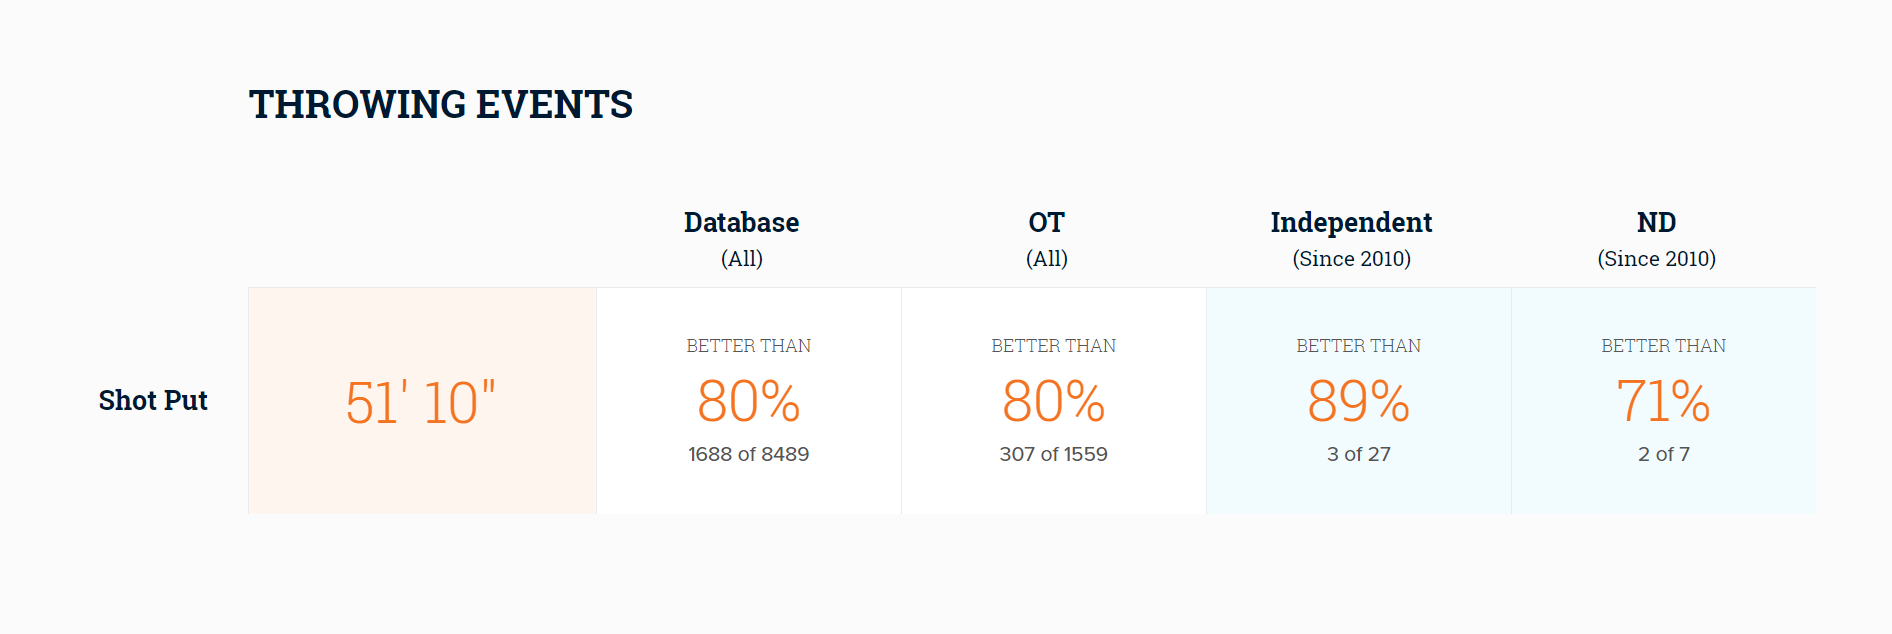Click the 3 of 27 rank text
This screenshot has width=1892, height=634.
pos(1359,454)
